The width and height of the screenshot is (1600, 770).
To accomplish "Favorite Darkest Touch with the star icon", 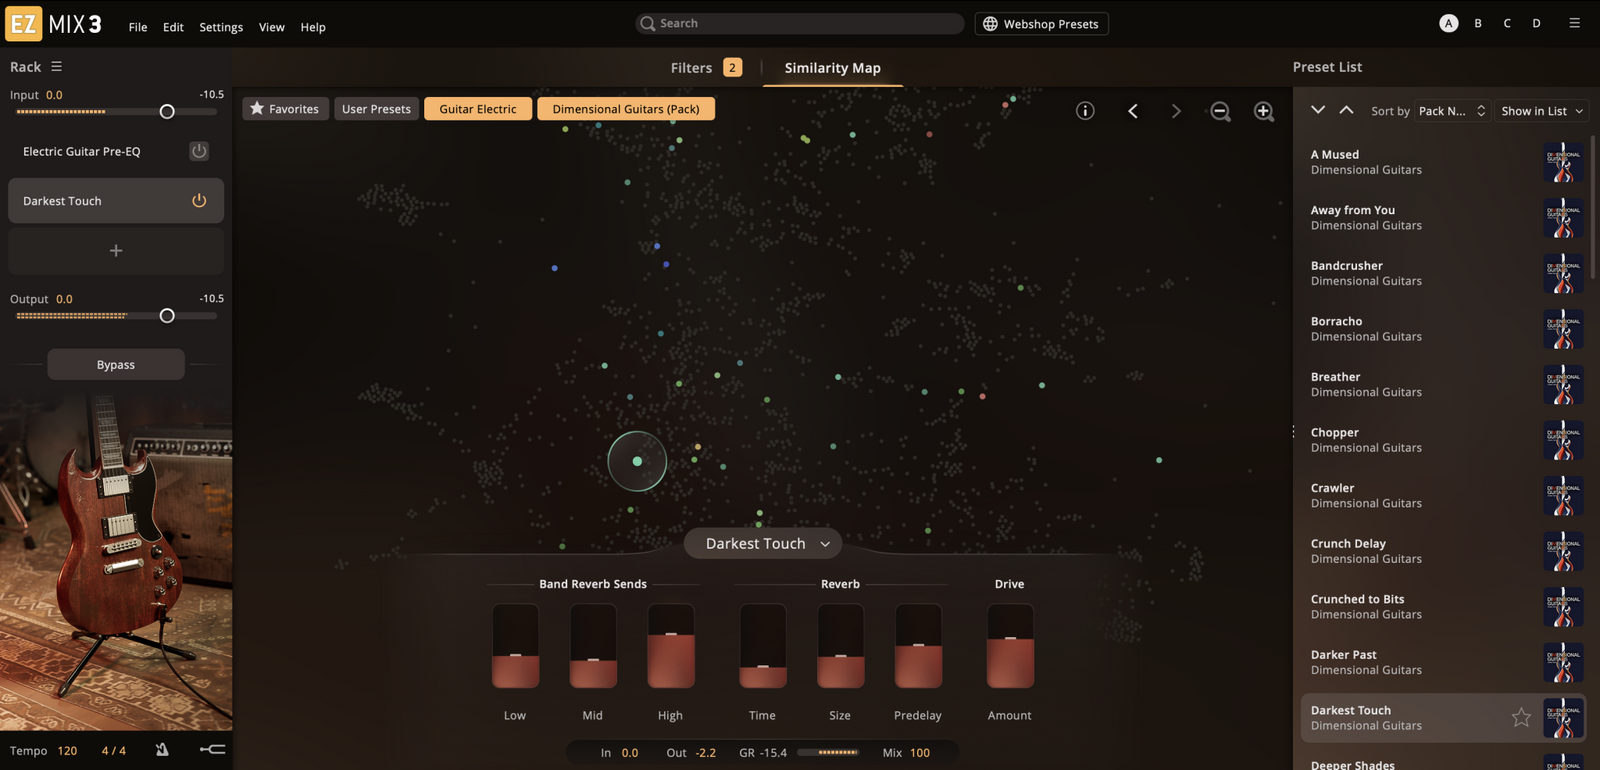I will (x=1521, y=717).
